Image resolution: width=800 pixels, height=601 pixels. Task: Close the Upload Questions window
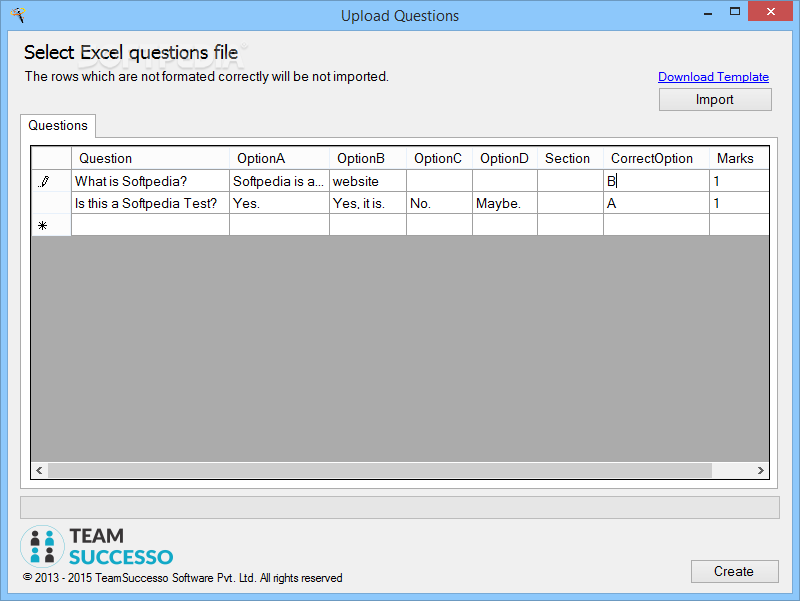click(x=770, y=11)
